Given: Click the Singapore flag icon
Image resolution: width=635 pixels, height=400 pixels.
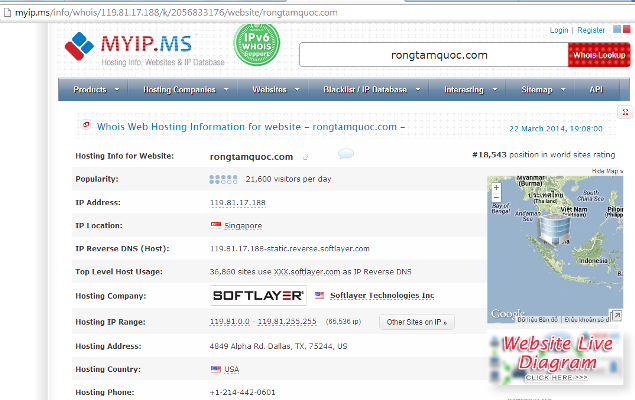Looking at the screenshot, I should pyautogui.click(x=215, y=226).
